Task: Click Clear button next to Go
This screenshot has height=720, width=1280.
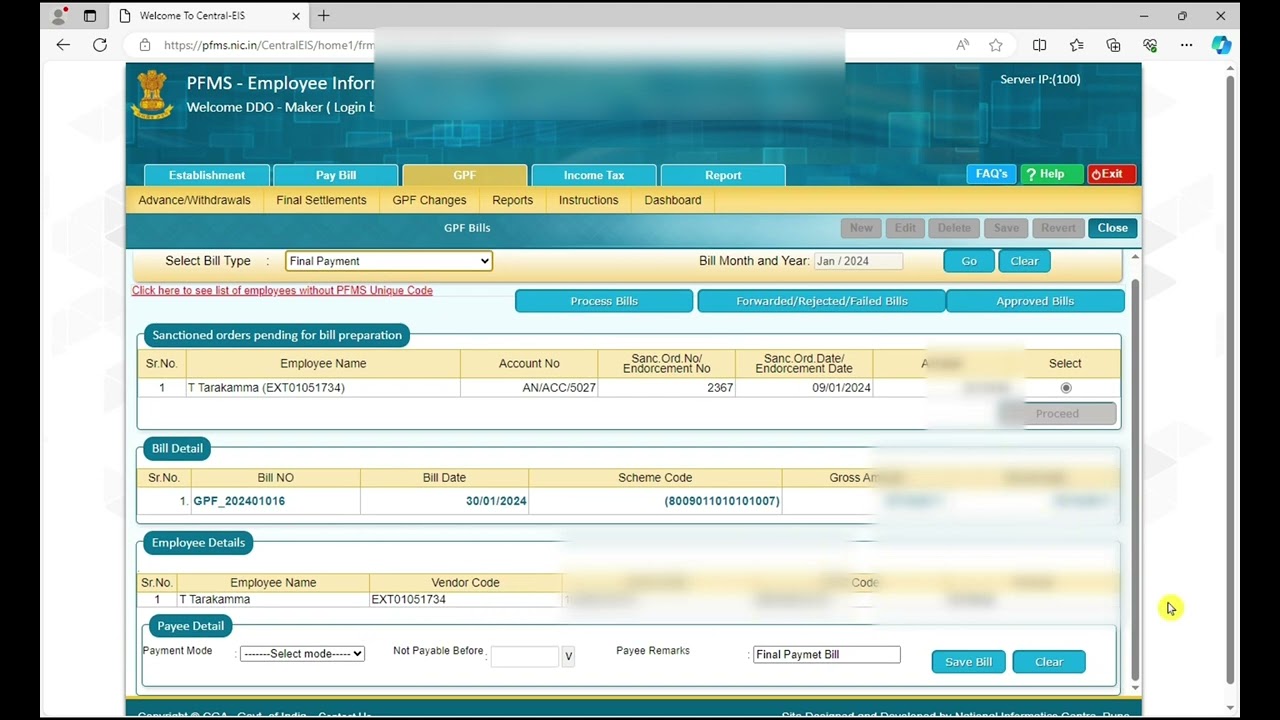Action: 1024,261
